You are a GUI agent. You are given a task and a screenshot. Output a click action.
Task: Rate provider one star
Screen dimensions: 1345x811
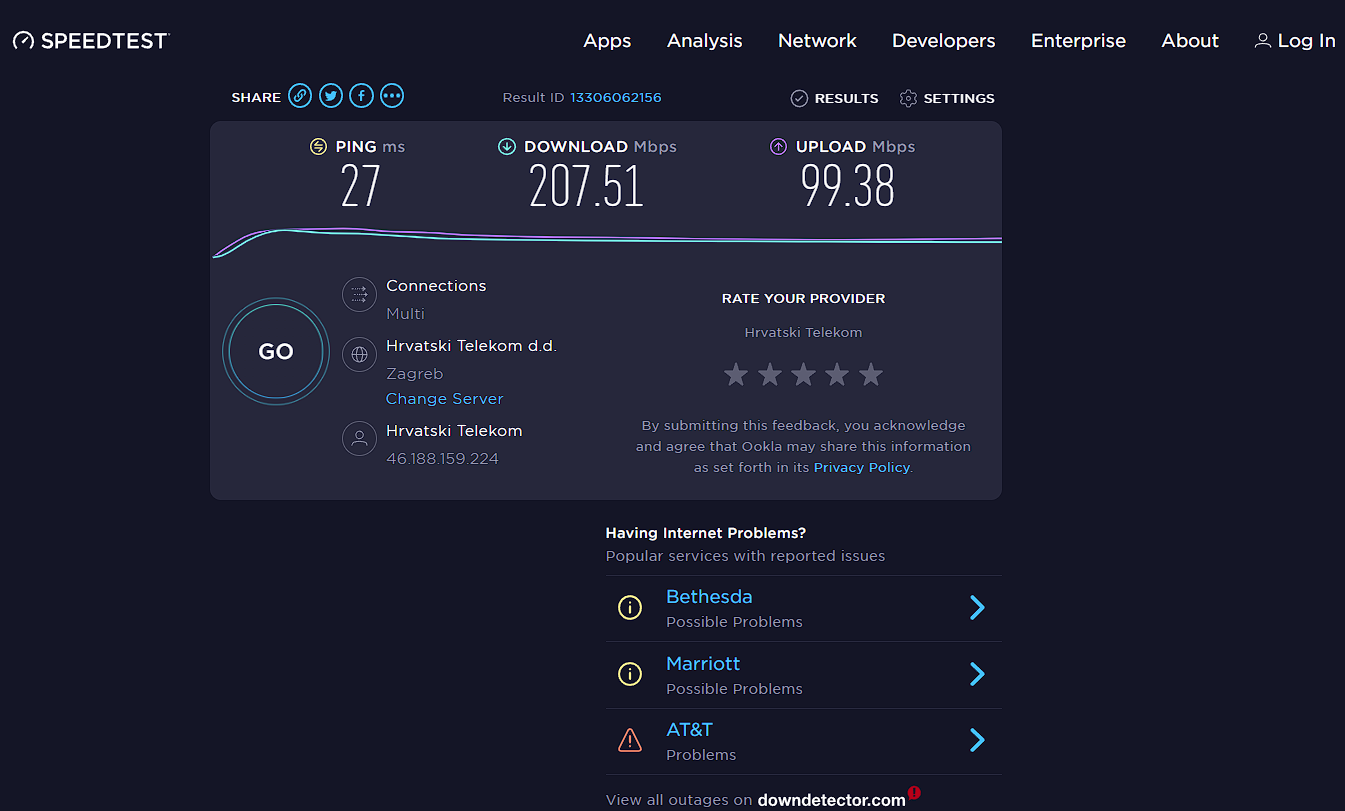736,375
